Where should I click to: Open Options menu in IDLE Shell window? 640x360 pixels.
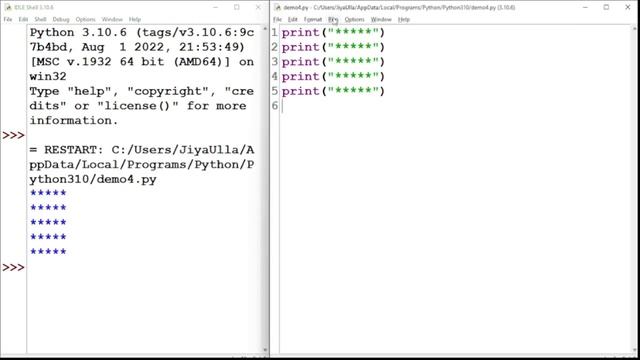[85, 19]
